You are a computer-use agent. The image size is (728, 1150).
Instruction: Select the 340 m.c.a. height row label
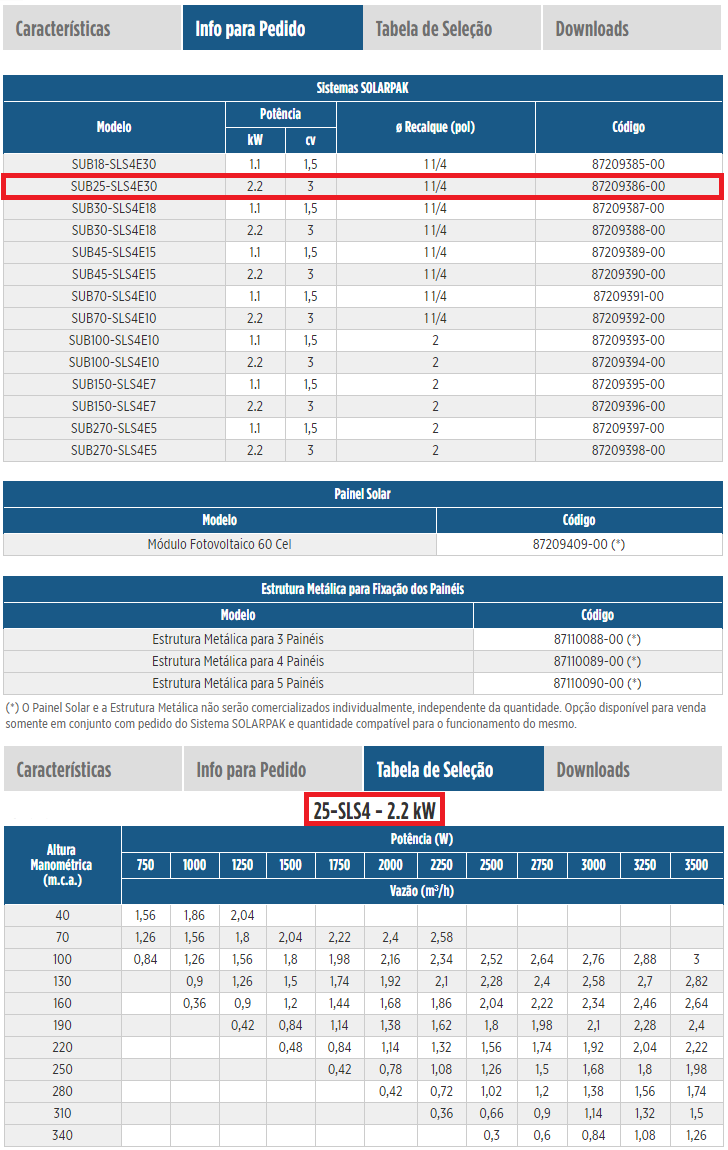[x=62, y=1135]
